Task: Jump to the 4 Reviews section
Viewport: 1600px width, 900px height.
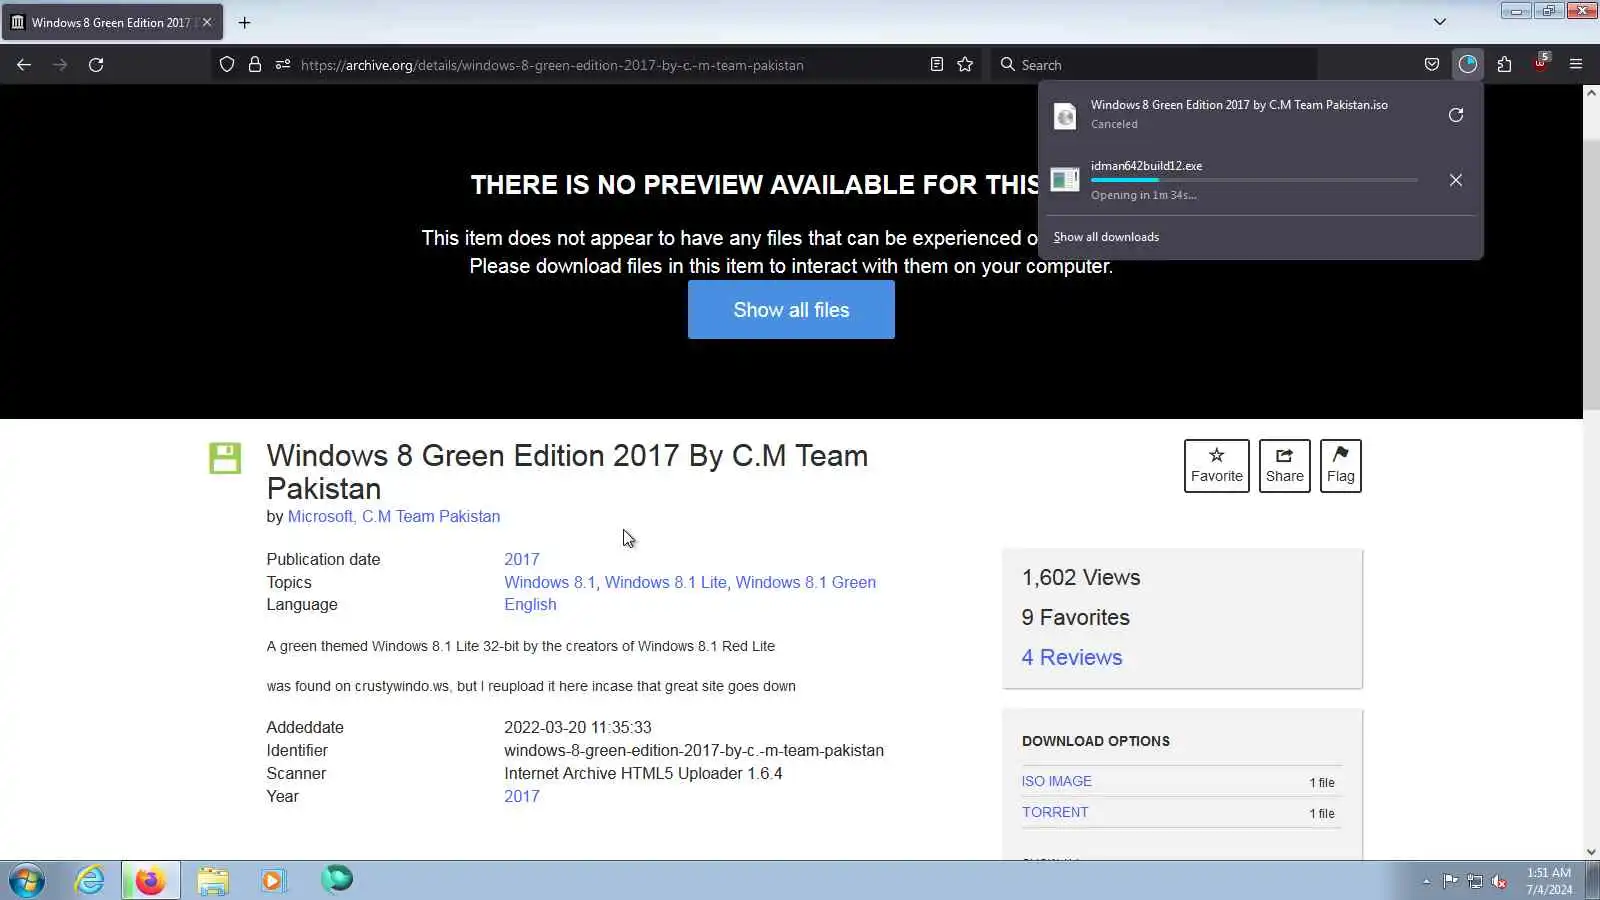Action: (1072, 658)
